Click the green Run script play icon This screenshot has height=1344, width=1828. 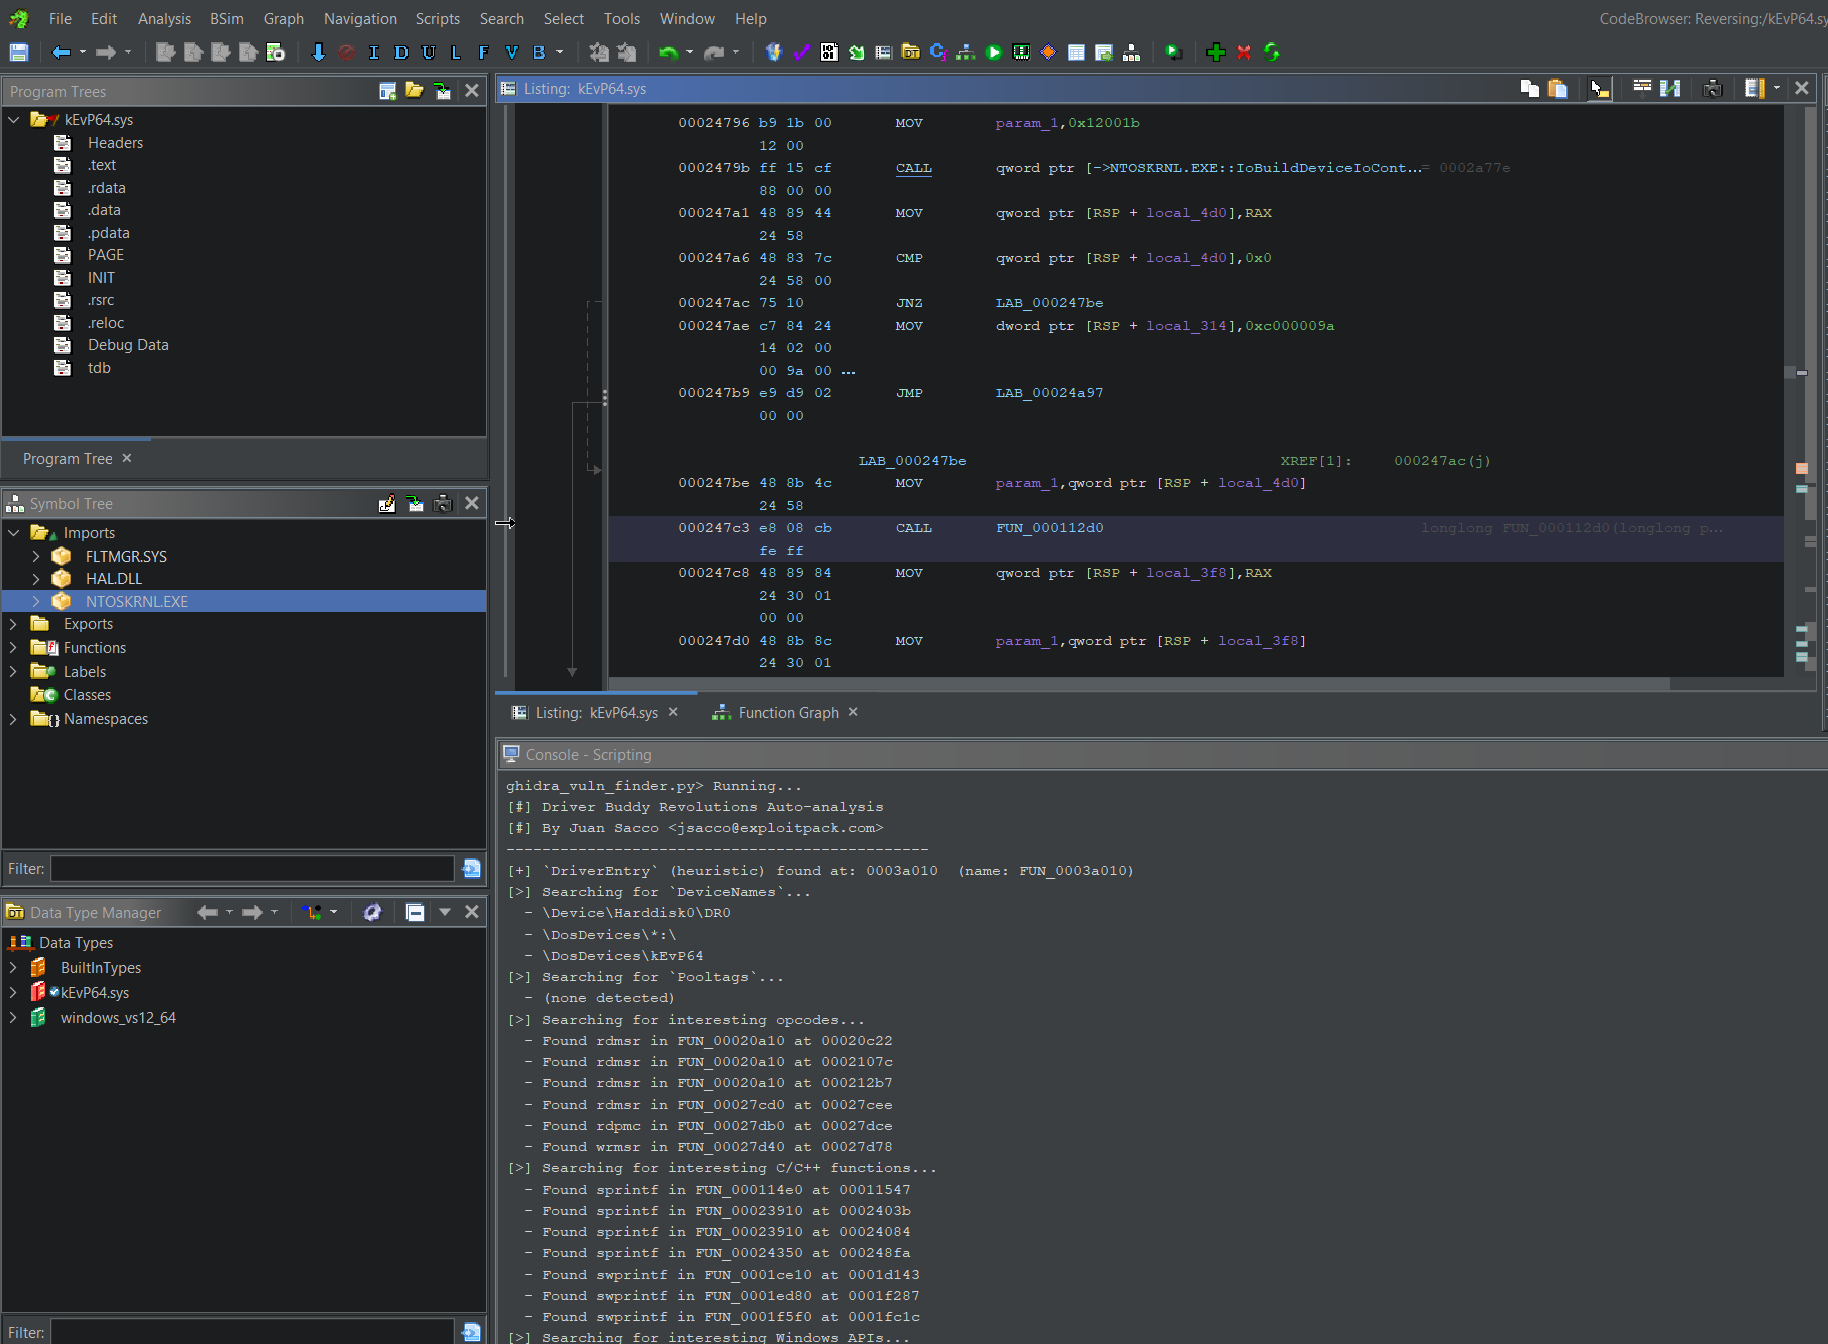tap(993, 53)
